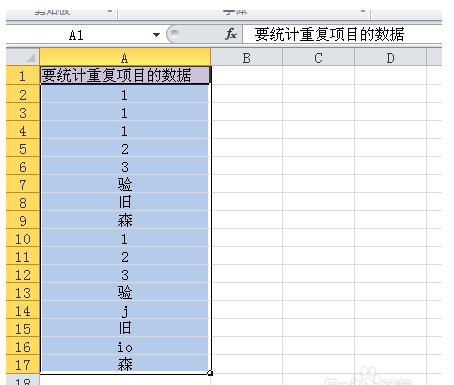This screenshot has height=385, width=454.
Task: Select row 7 header
Action: tap(23, 184)
